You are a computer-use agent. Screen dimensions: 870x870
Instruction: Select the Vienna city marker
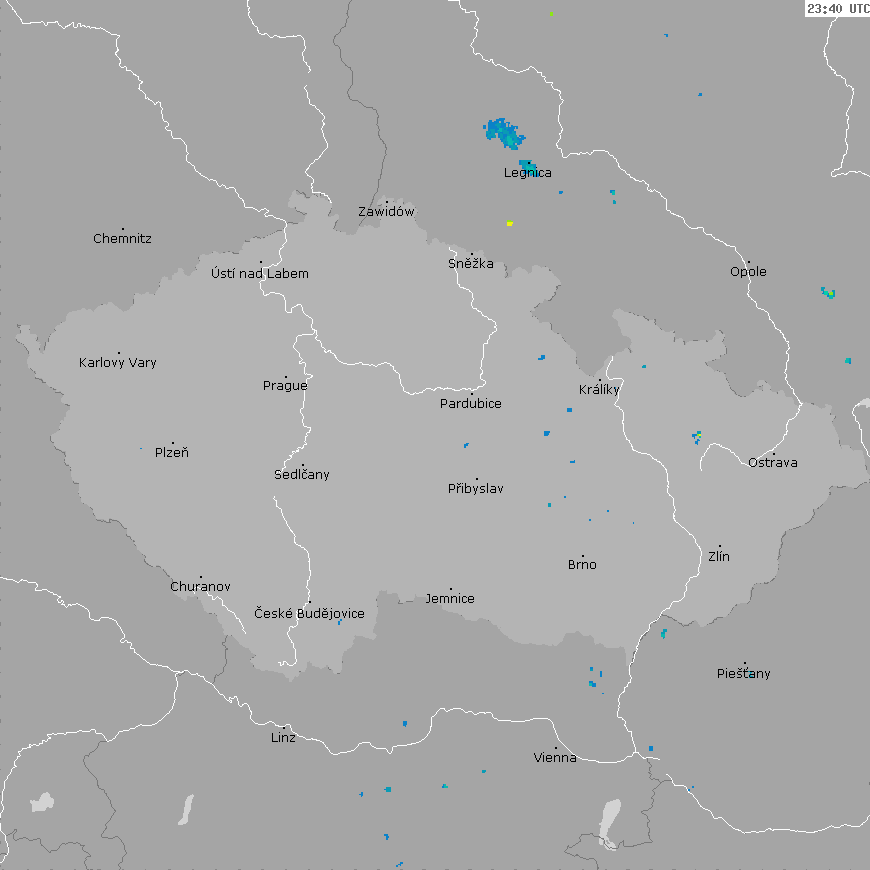[x=556, y=748]
